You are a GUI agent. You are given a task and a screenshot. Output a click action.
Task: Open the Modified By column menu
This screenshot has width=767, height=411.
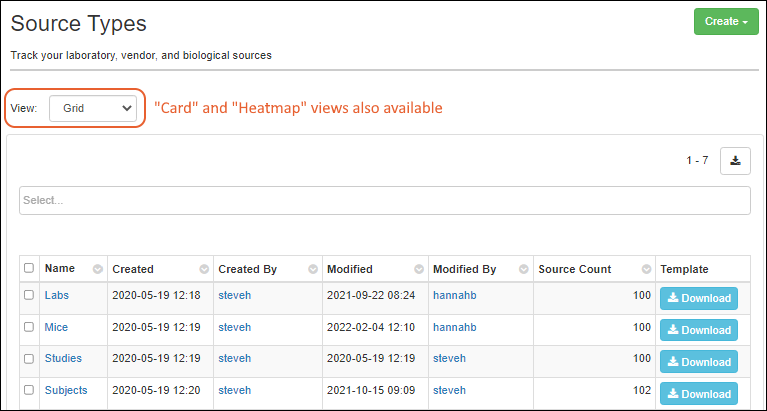523,269
